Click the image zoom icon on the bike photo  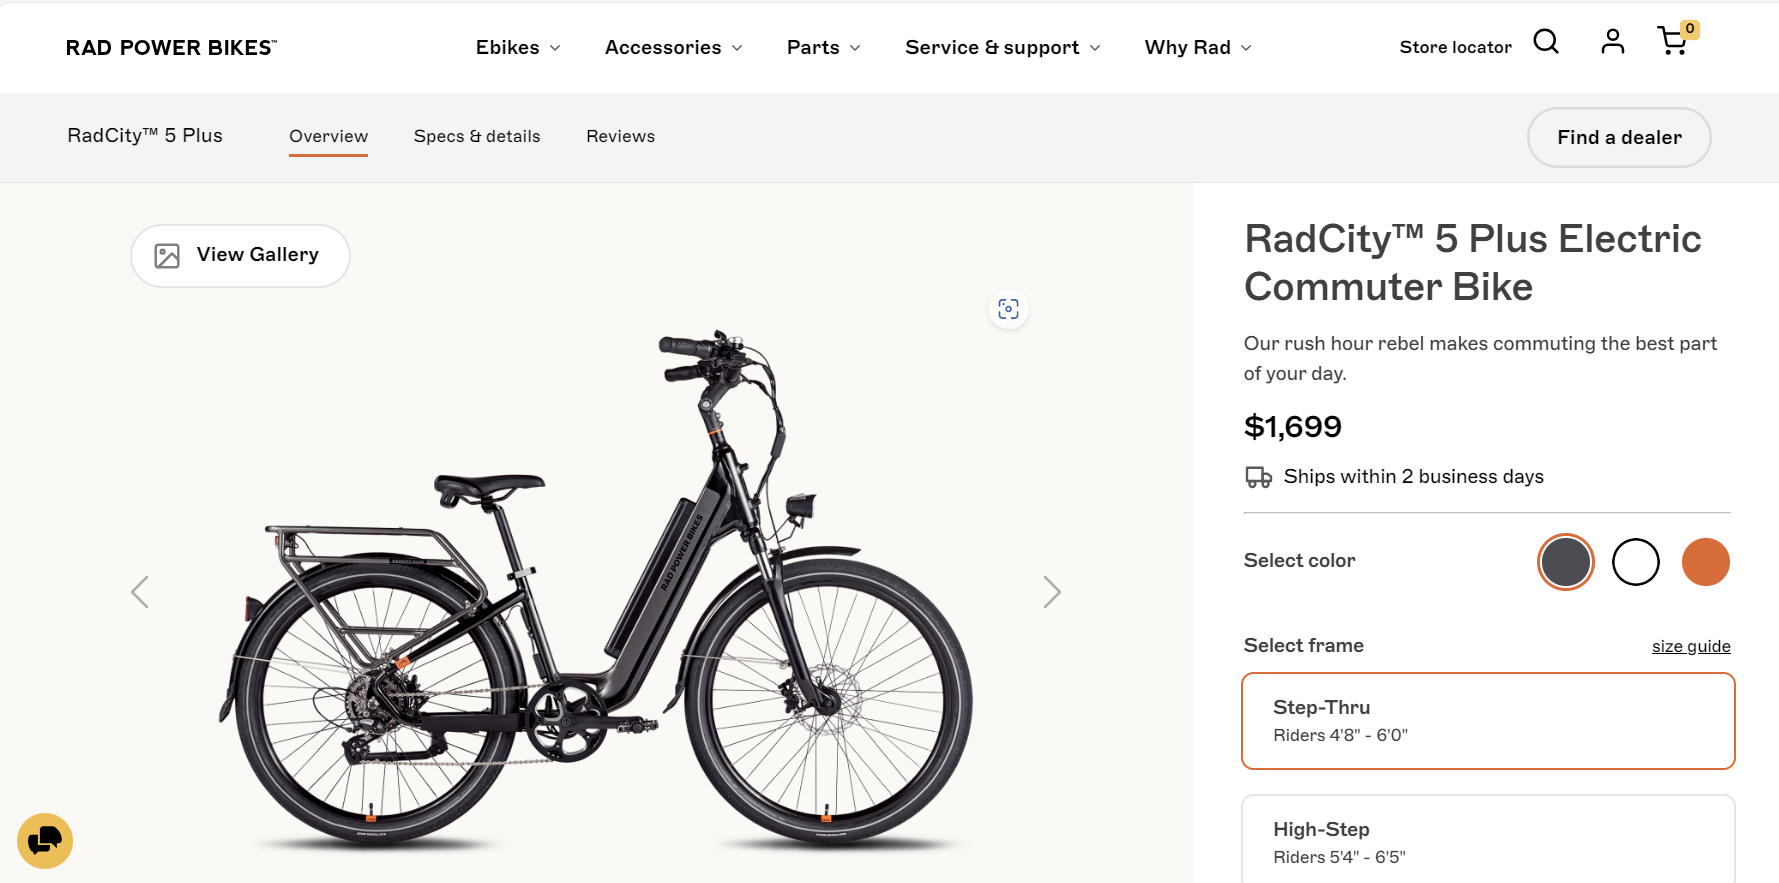(x=1008, y=310)
